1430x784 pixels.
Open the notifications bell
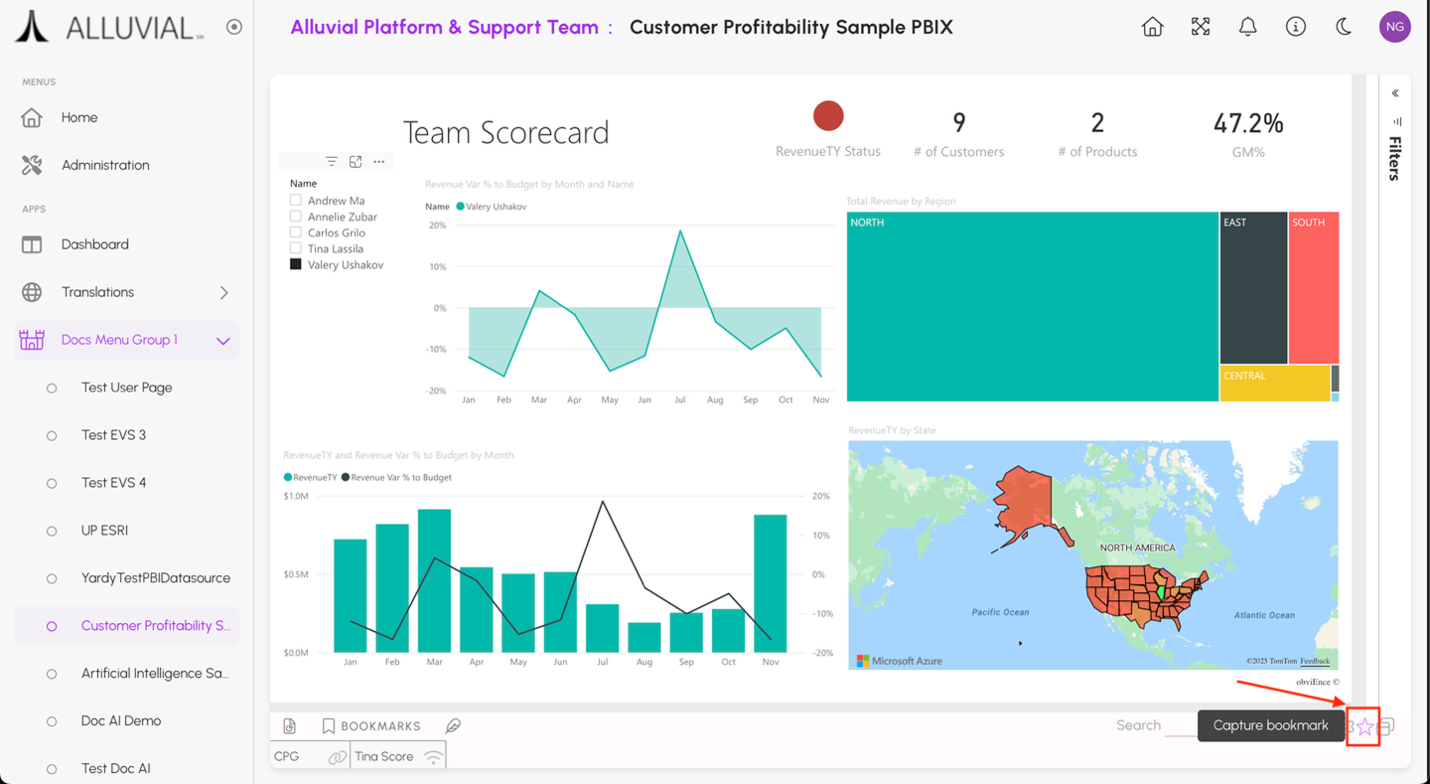(x=1248, y=27)
